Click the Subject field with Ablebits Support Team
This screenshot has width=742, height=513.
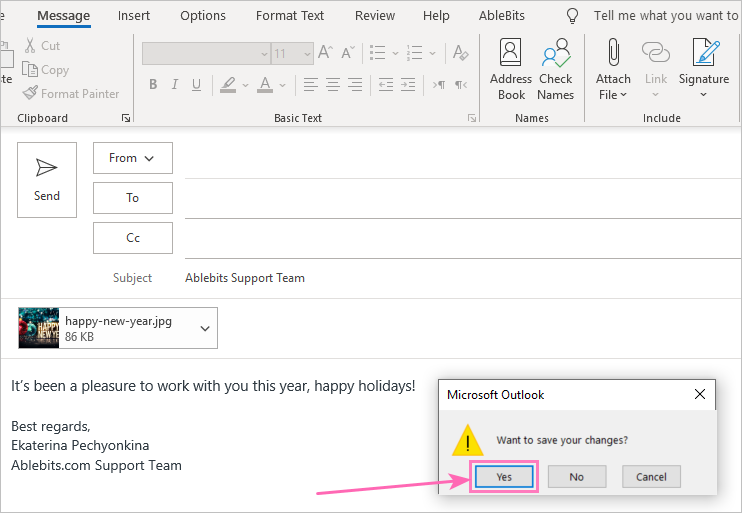click(463, 278)
